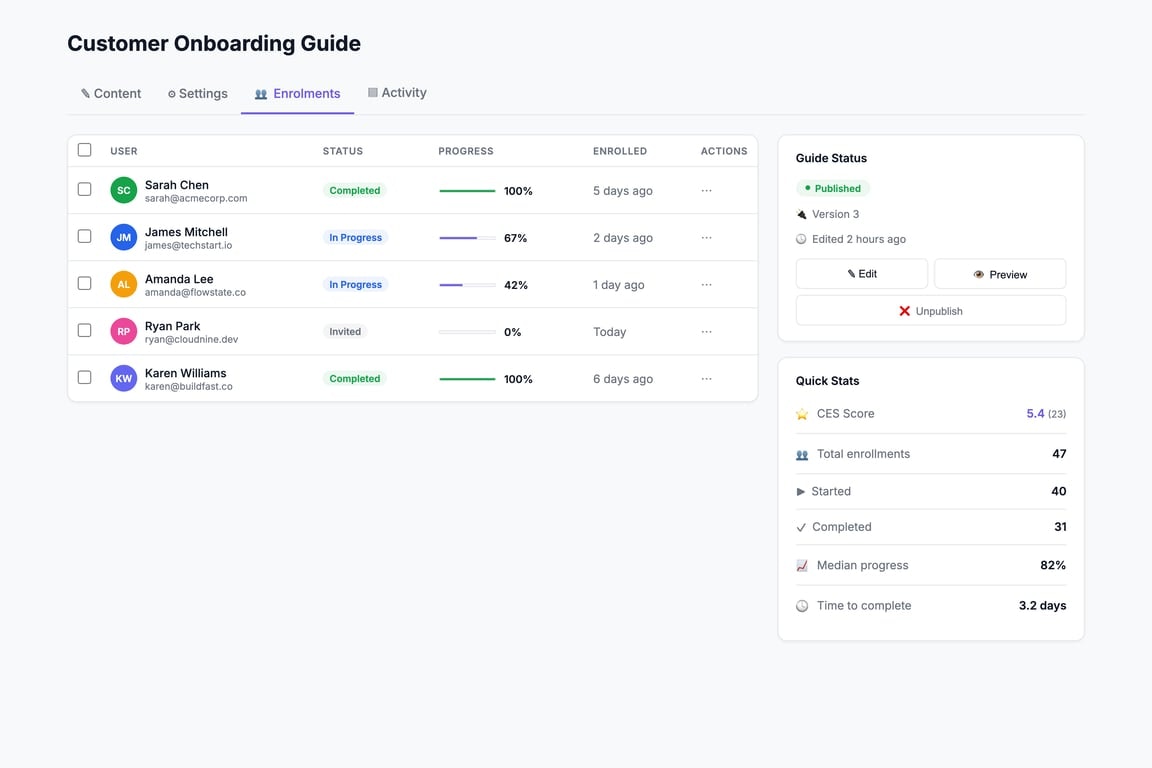Open the actions menu for James Mitchell
The image size is (1152, 768).
pos(706,237)
